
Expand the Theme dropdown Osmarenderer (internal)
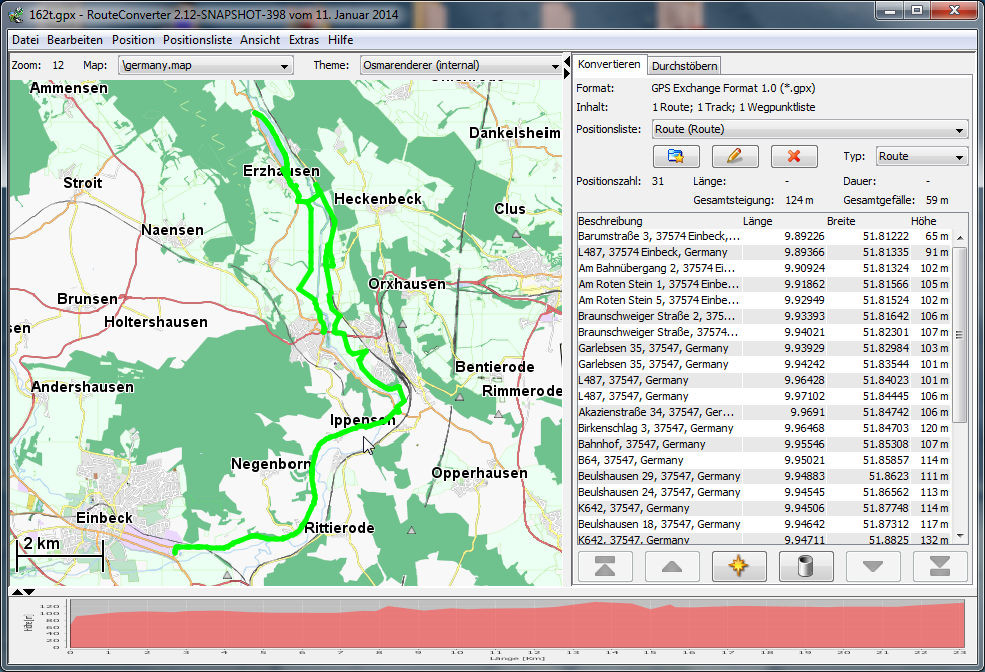tap(460, 65)
